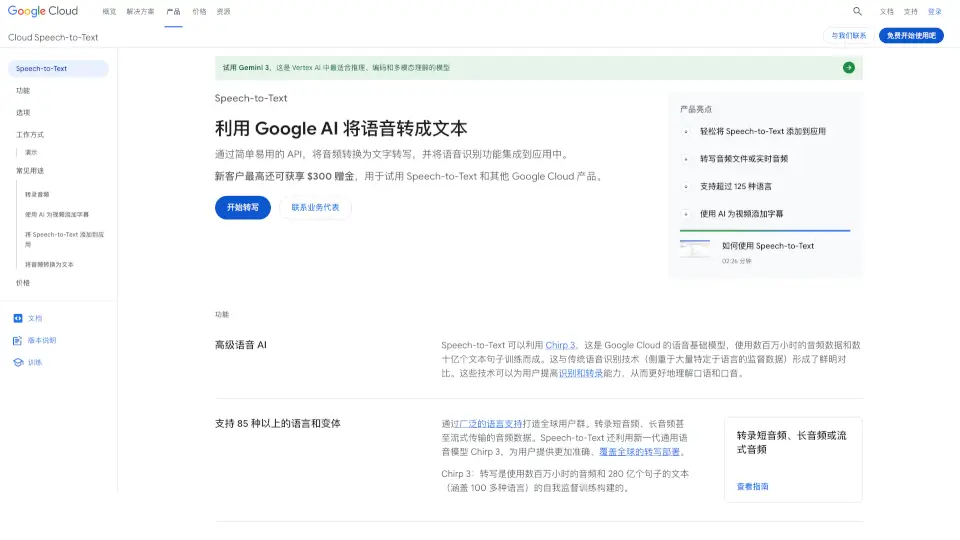Click the 如何使用 Speech-to-Text video title

[x=768, y=246]
